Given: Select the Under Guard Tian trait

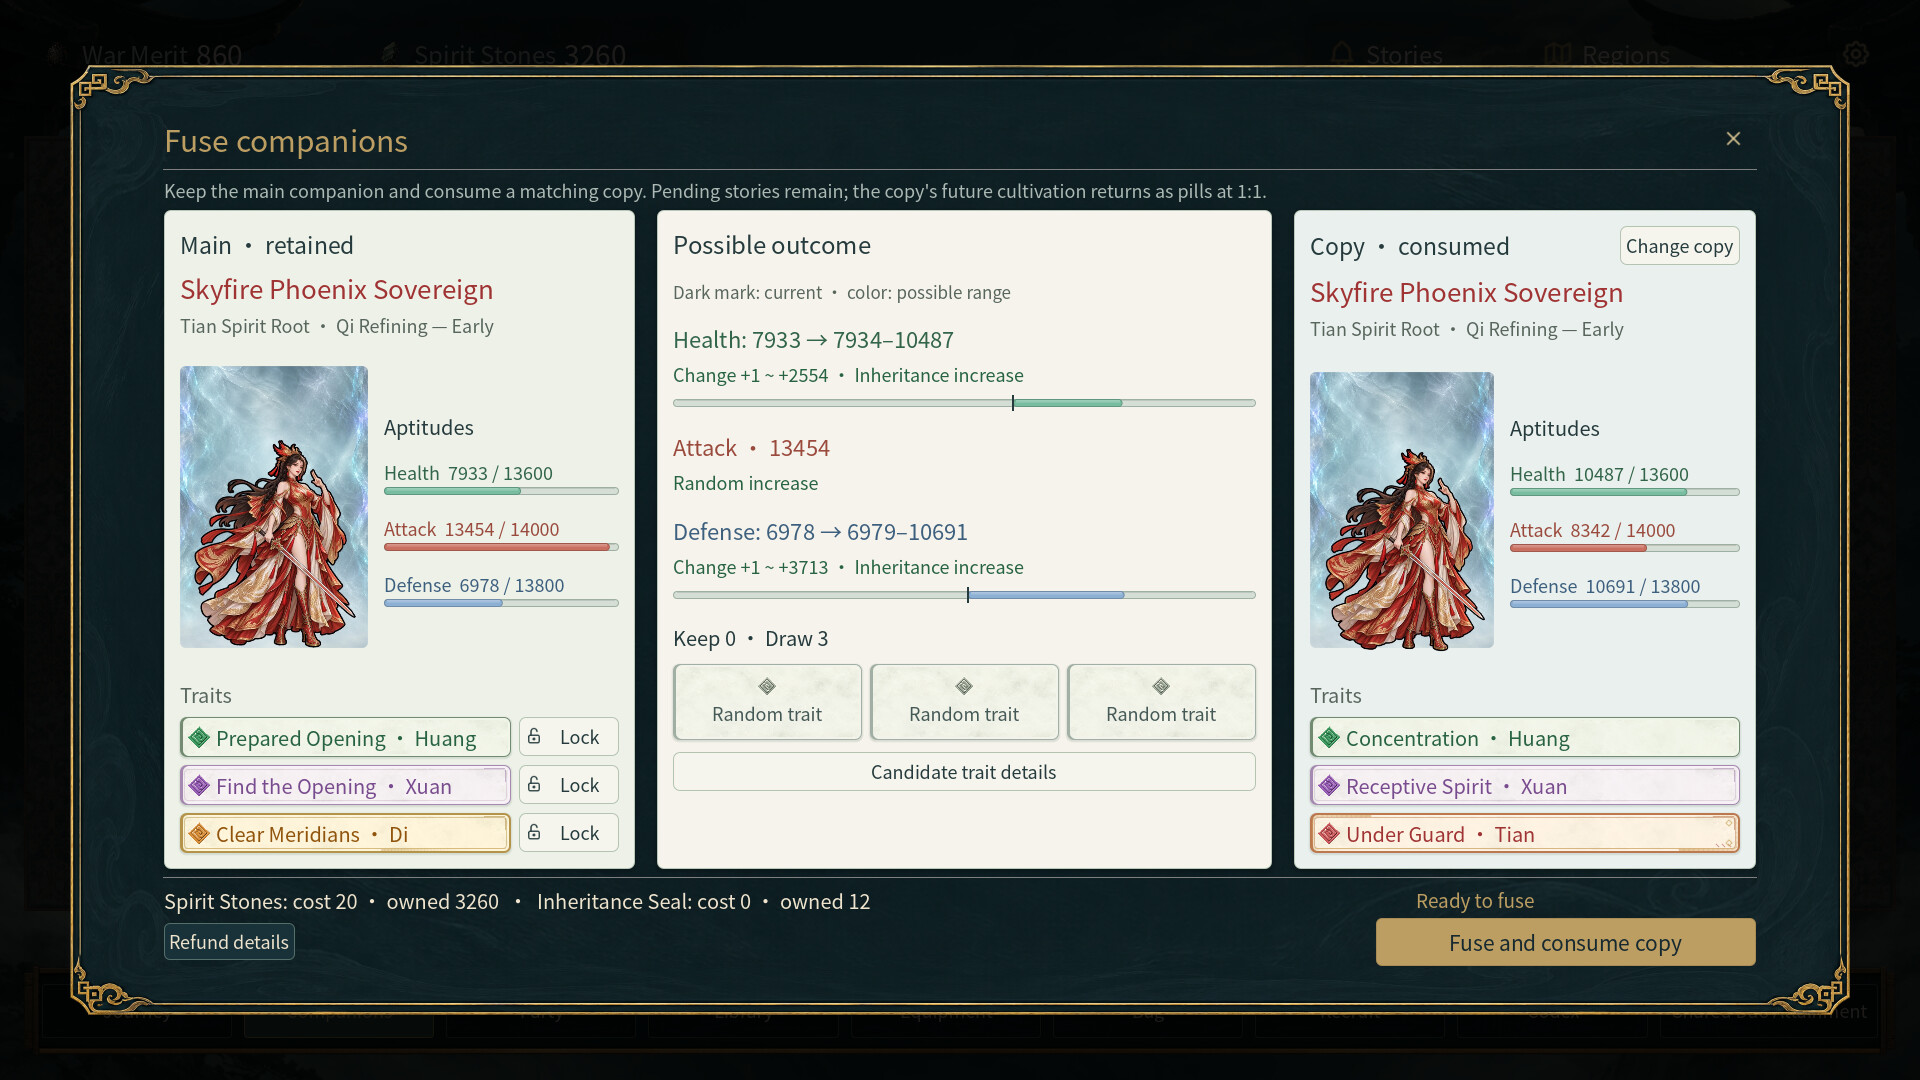Looking at the screenshot, I should tap(1524, 834).
